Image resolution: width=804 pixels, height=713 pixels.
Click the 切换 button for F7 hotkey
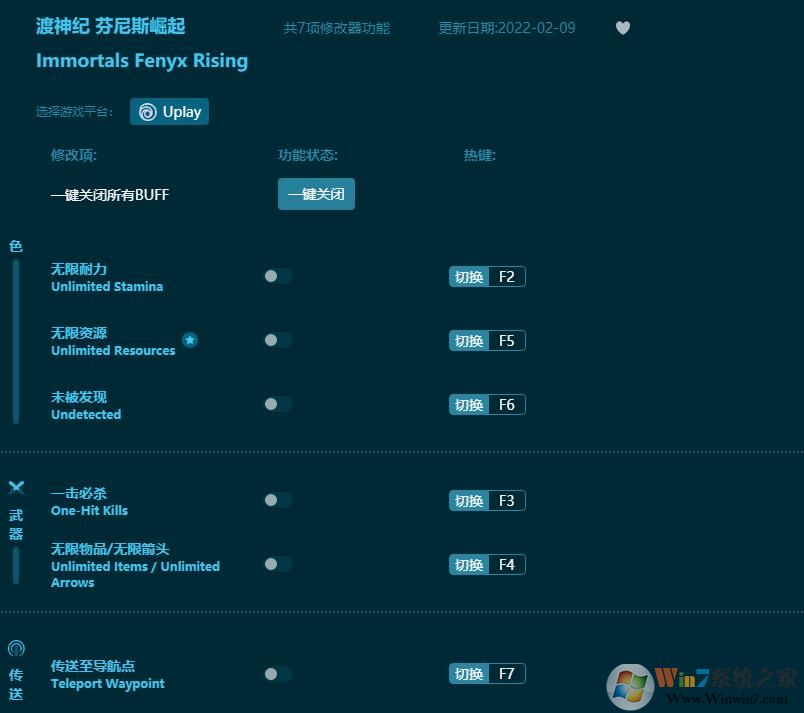[x=469, y=674]
